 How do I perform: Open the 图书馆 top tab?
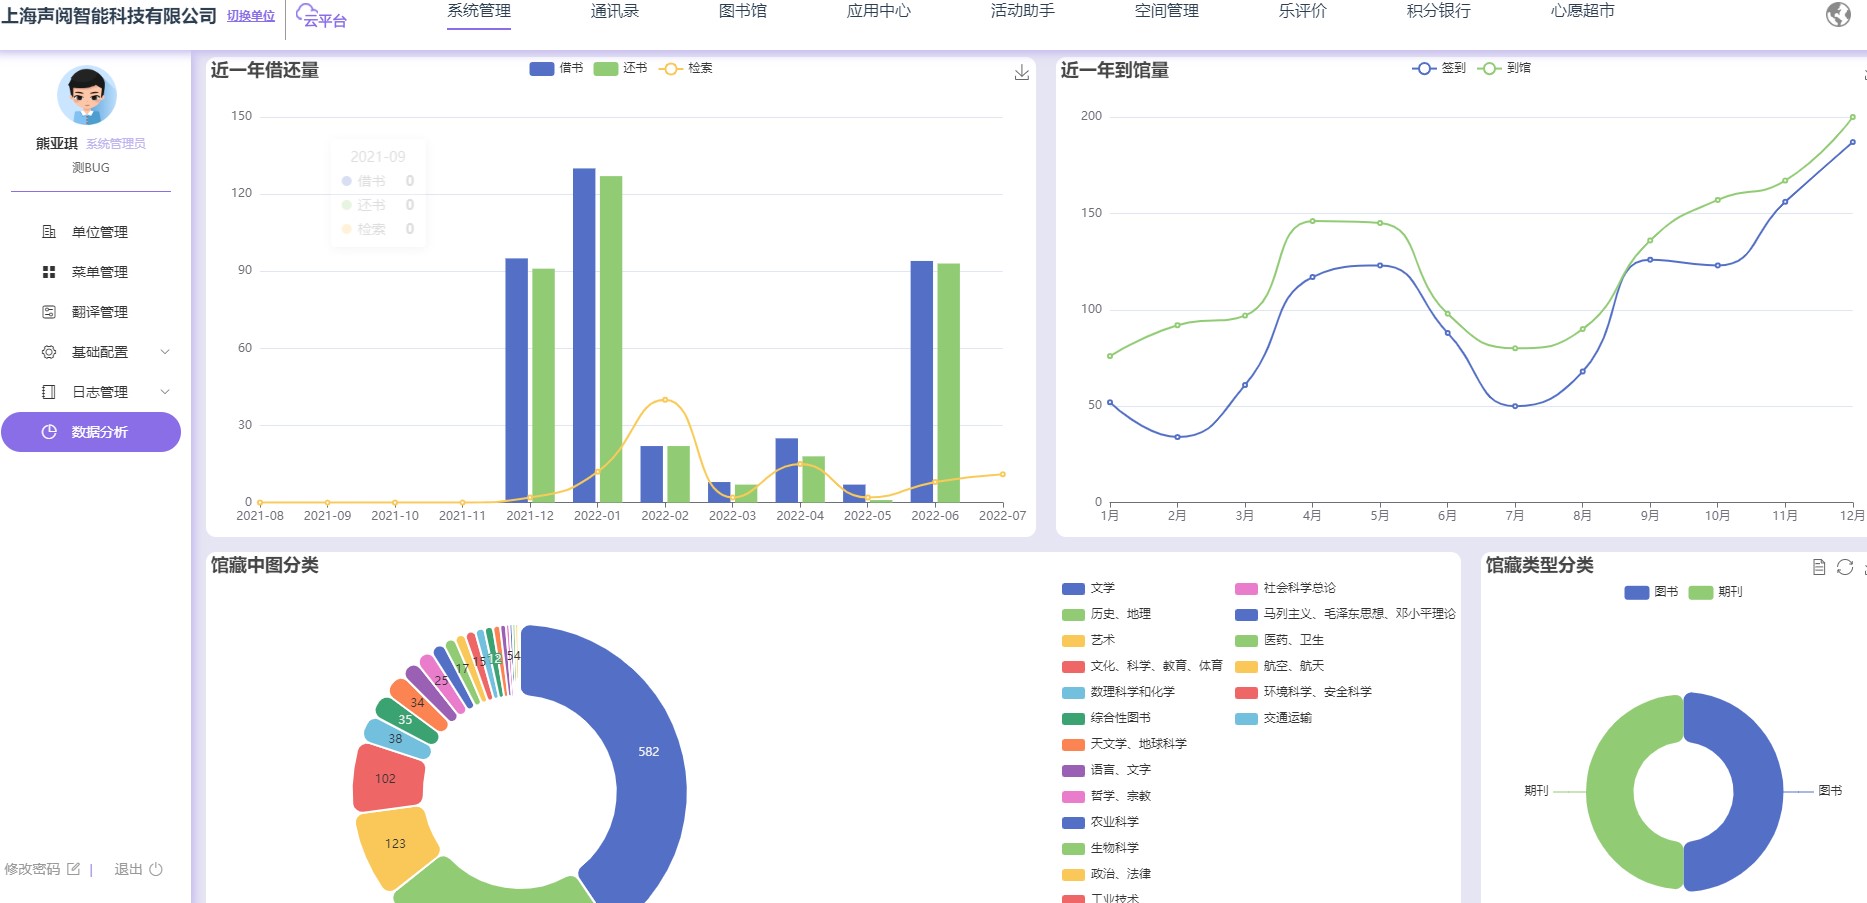(743, 11)
